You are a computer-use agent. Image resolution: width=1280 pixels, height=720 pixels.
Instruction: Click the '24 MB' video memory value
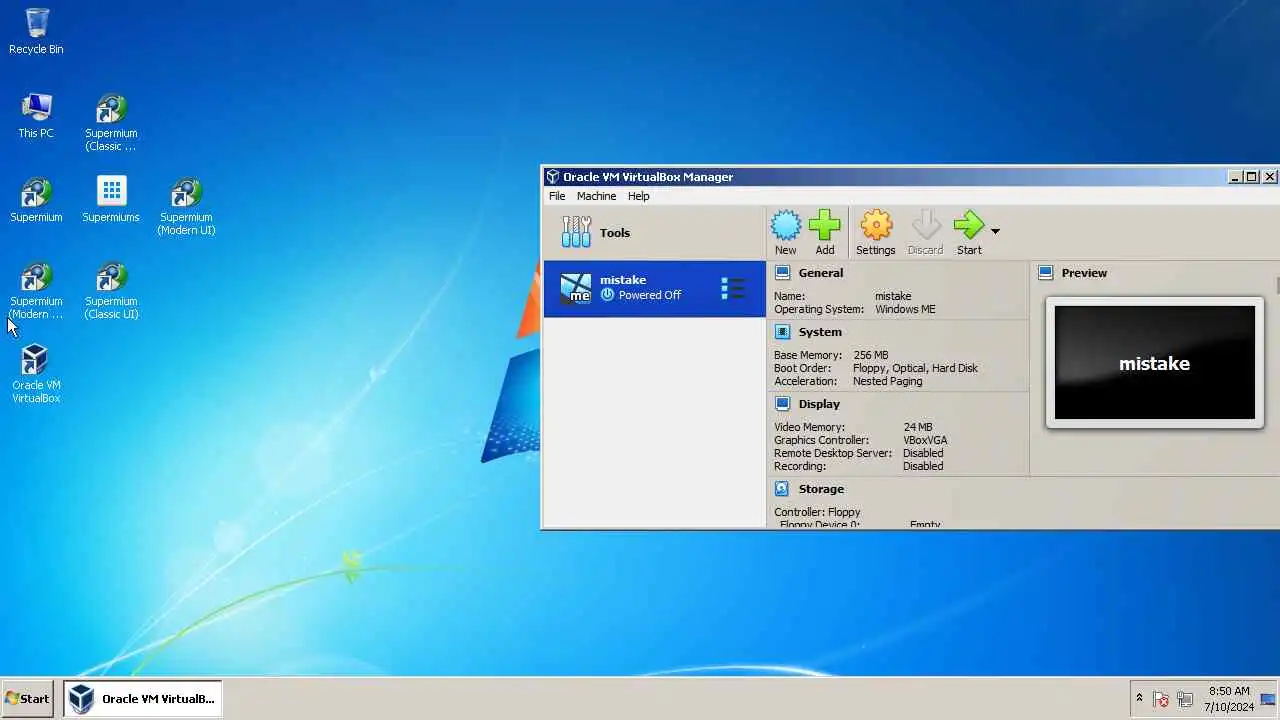coord(918,427)
